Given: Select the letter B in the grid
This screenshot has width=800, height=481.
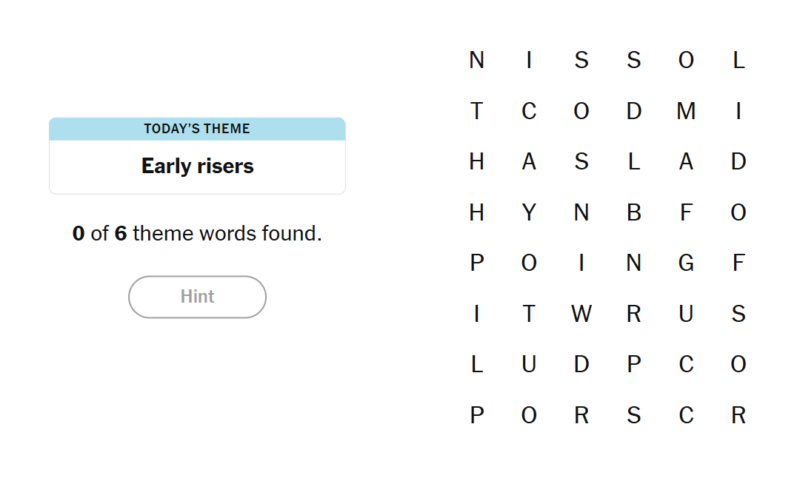Looking at the screenshot, I should 633,213.
